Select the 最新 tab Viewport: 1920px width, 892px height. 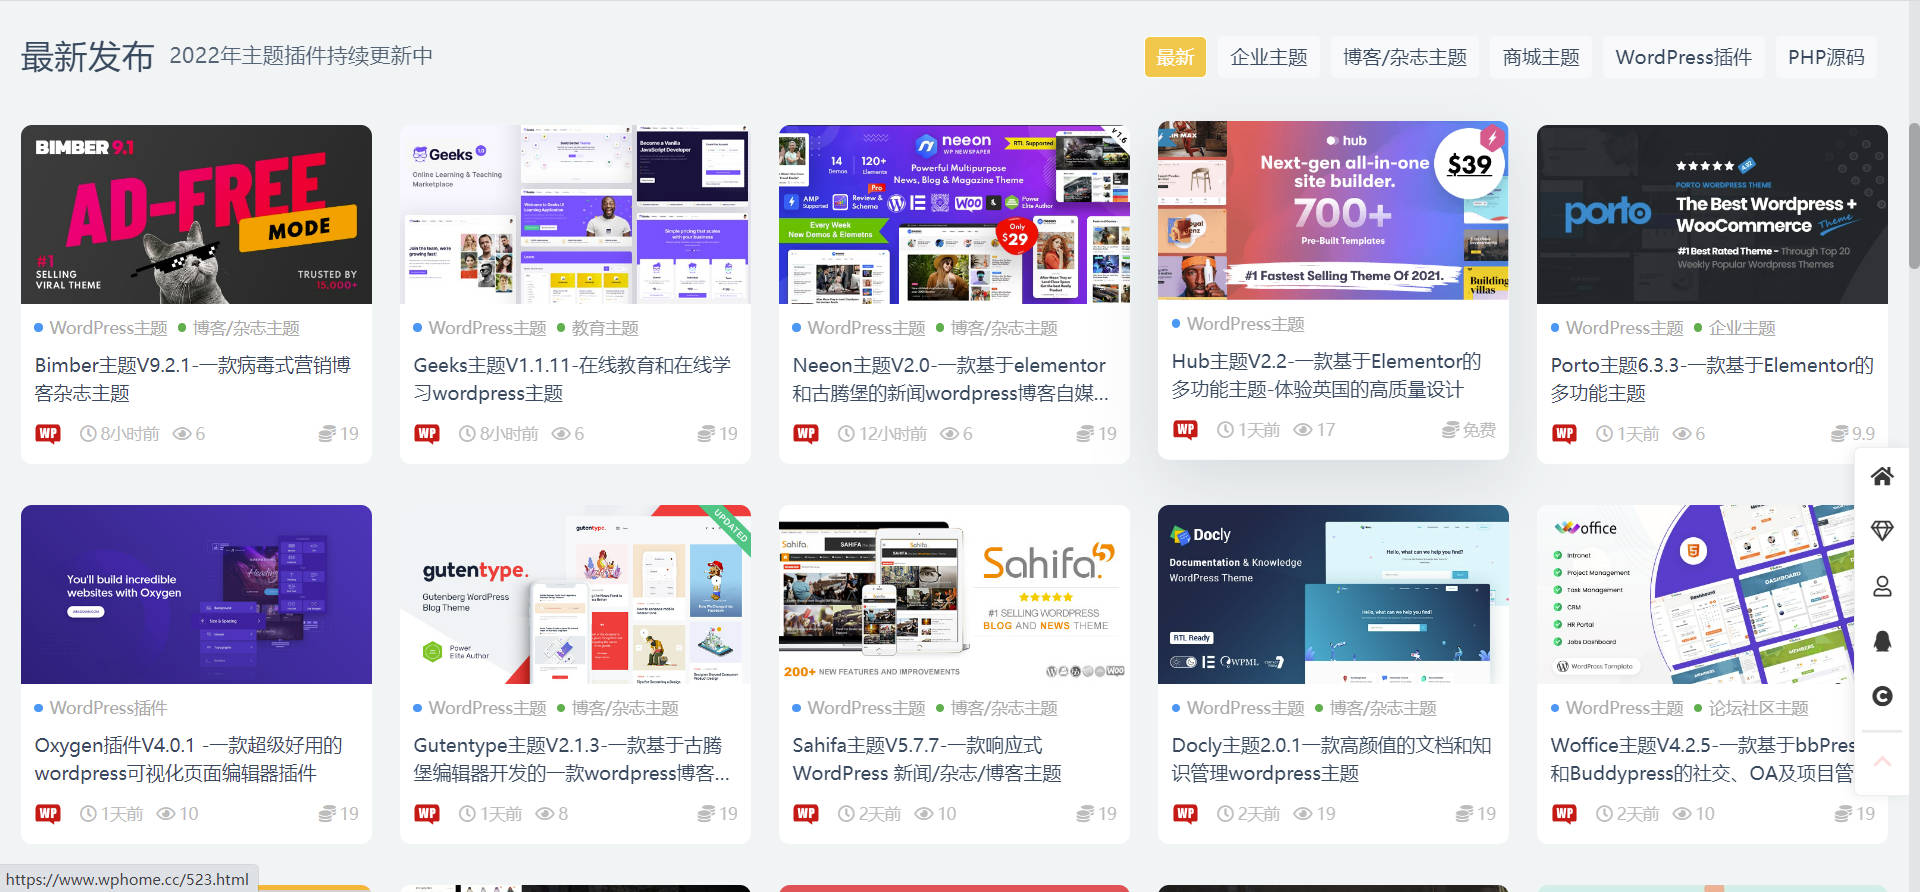click(1175, 57)
